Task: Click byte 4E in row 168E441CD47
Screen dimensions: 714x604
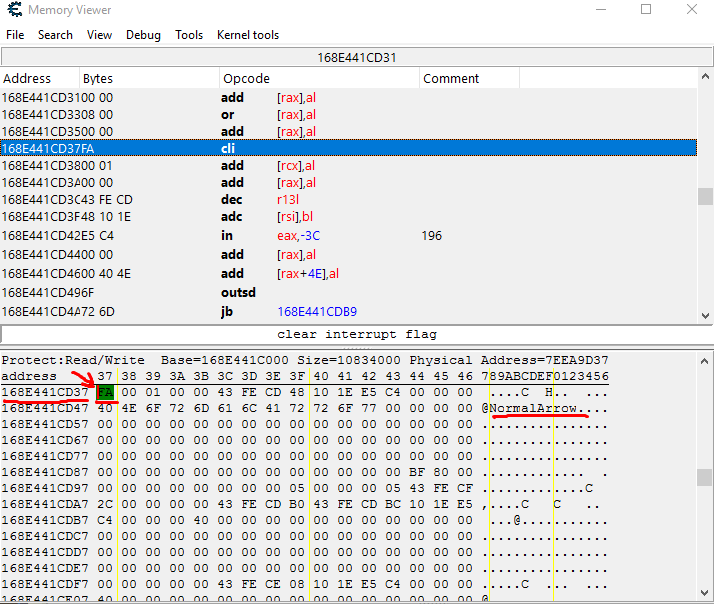Action: pyautogui.click(x=129, y=408)
